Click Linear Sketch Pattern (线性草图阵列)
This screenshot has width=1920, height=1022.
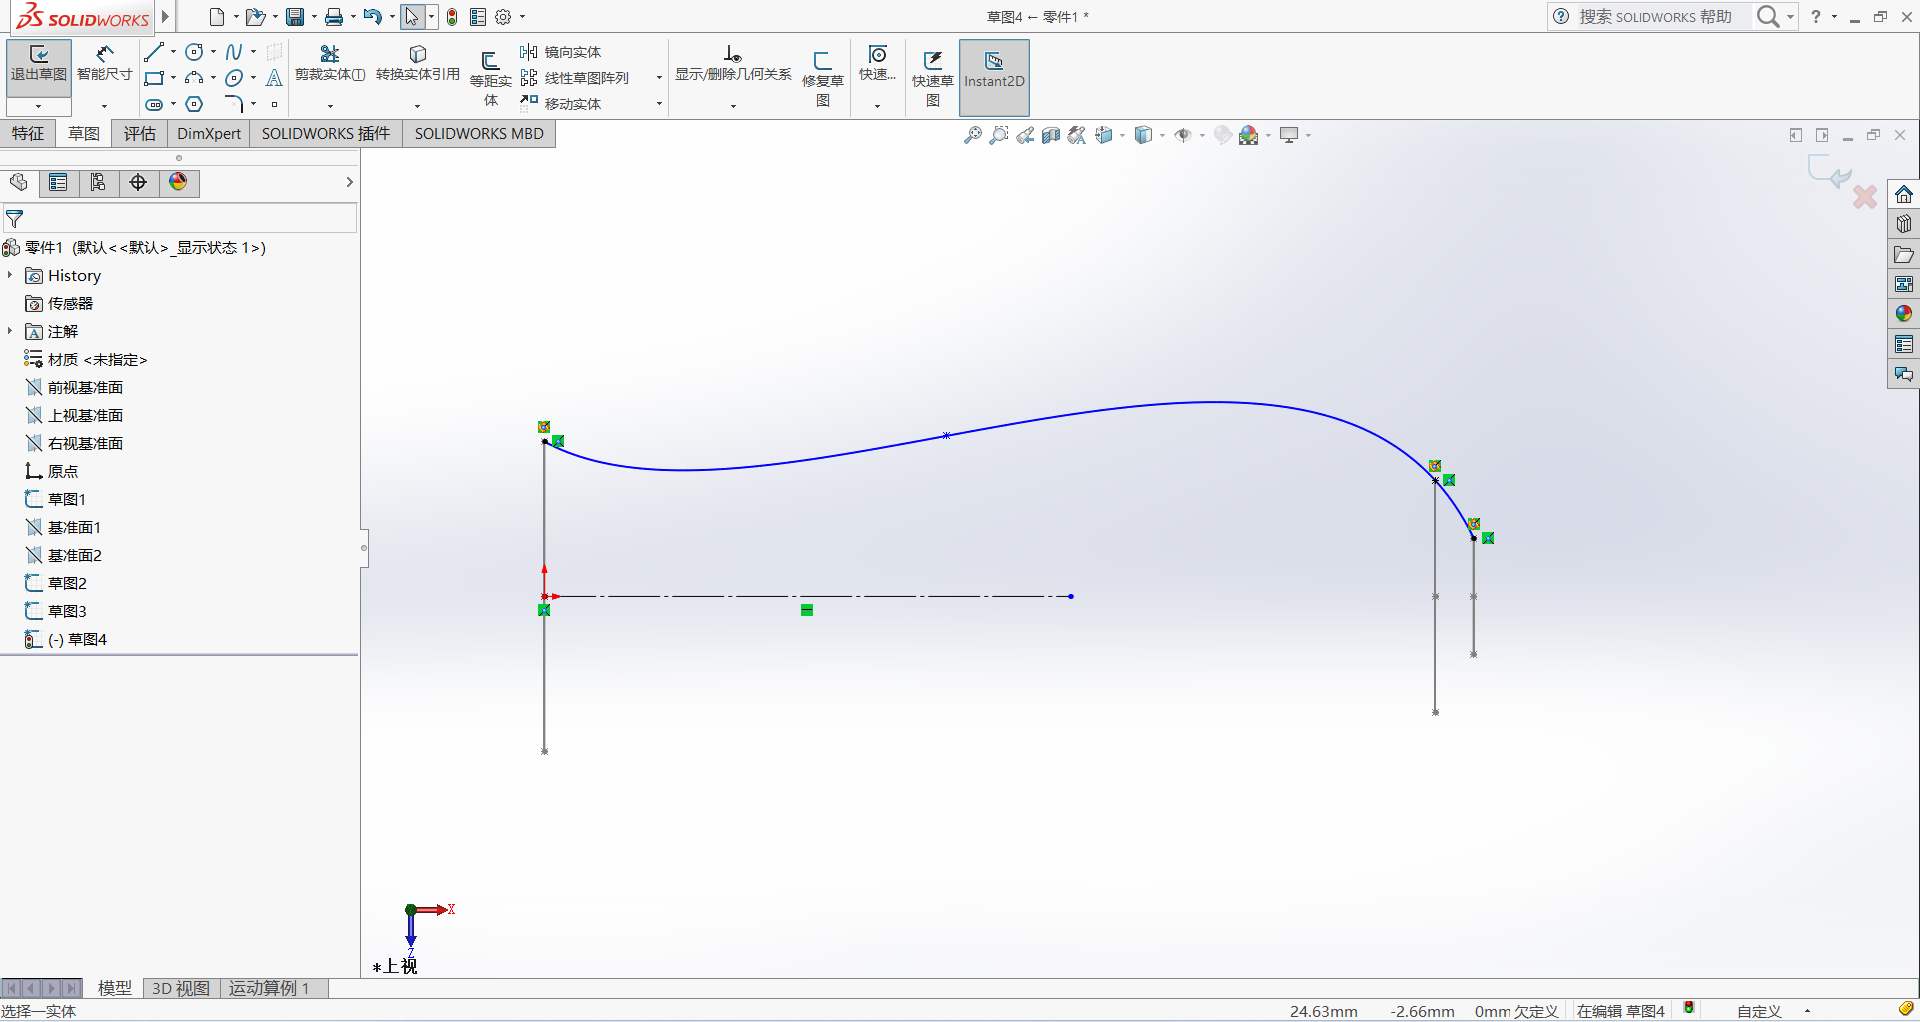575,78
